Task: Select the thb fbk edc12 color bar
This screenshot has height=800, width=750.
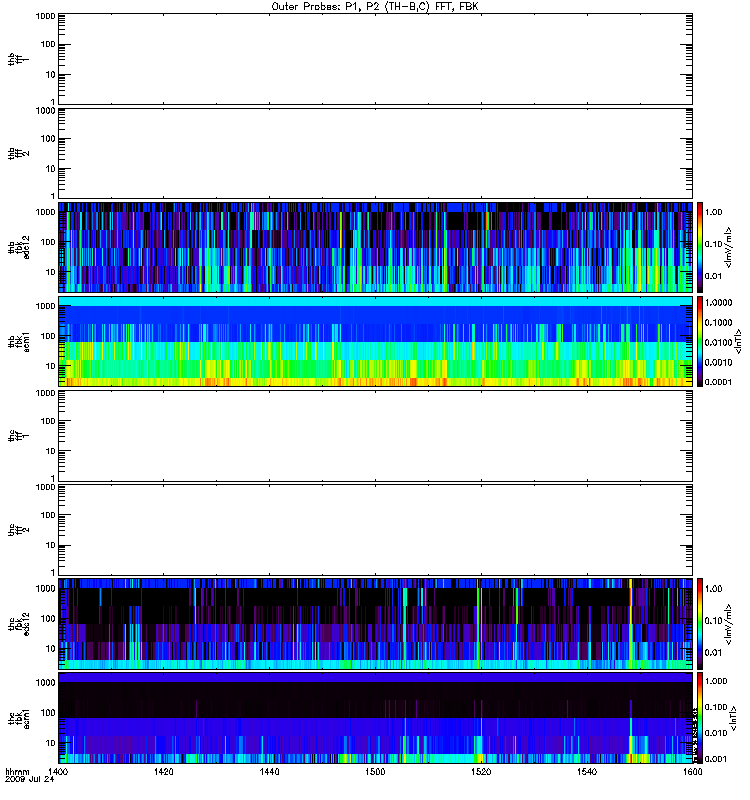Action: (700, 247)
